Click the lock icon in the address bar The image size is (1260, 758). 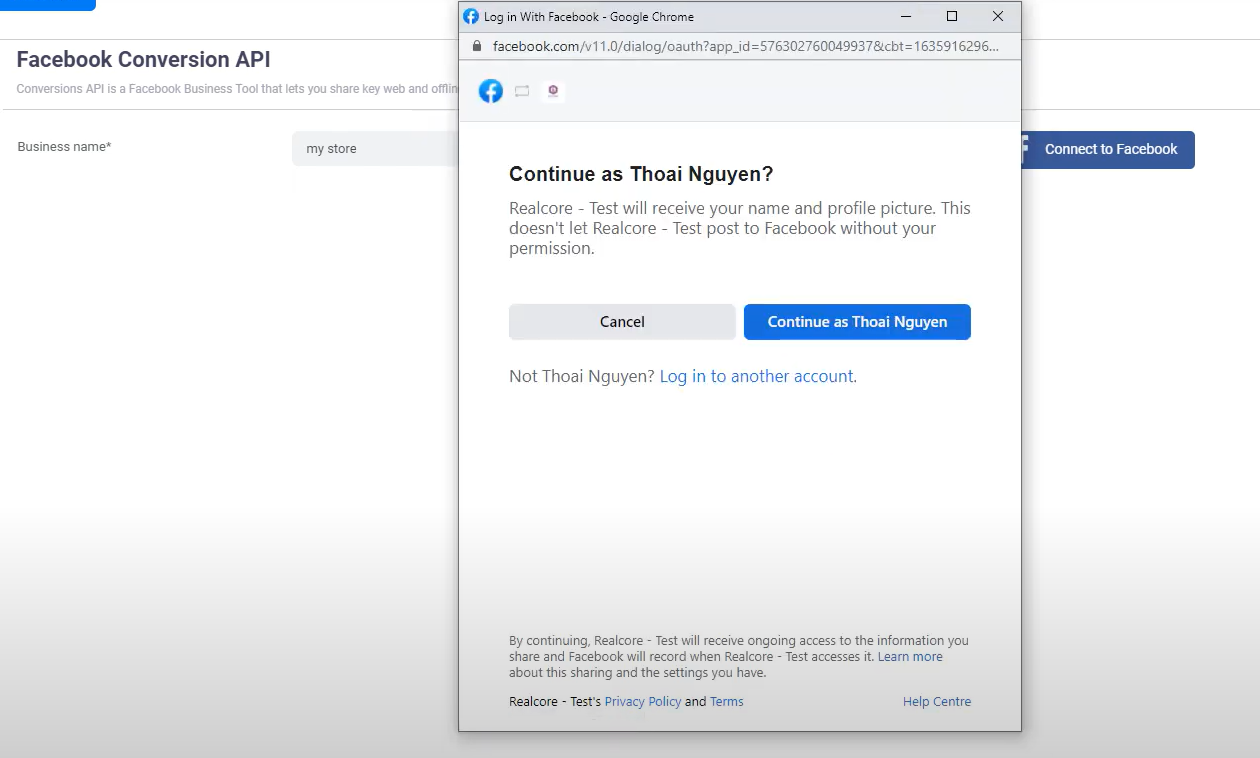[476, 46]
